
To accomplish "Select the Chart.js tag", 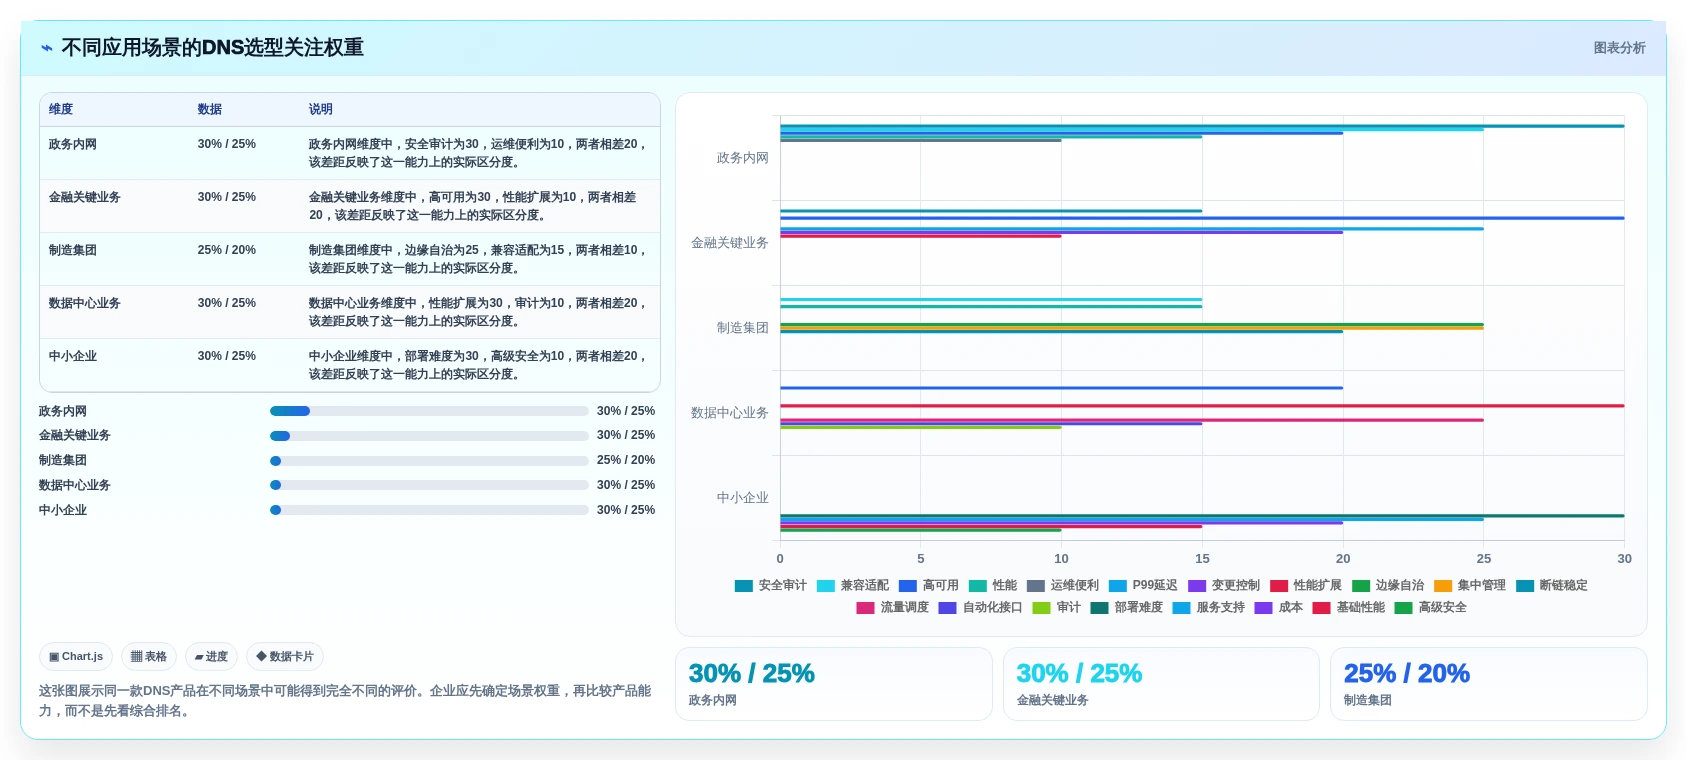I will pyautogui.click(x=76, y=657).
